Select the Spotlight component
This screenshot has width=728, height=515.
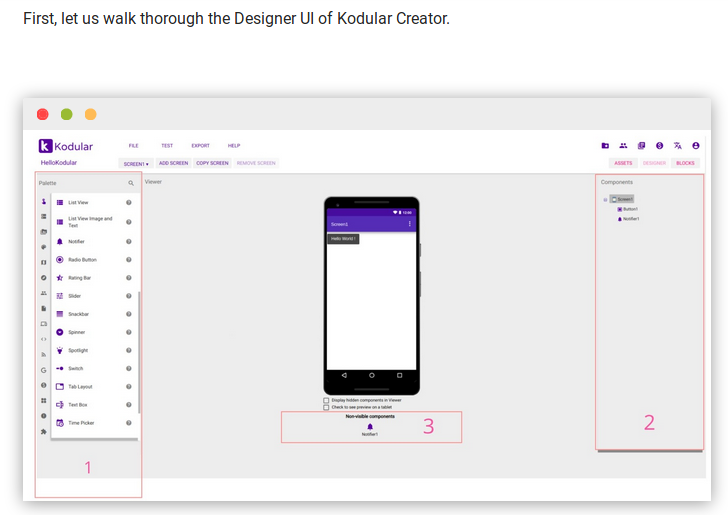coord(94,350)
